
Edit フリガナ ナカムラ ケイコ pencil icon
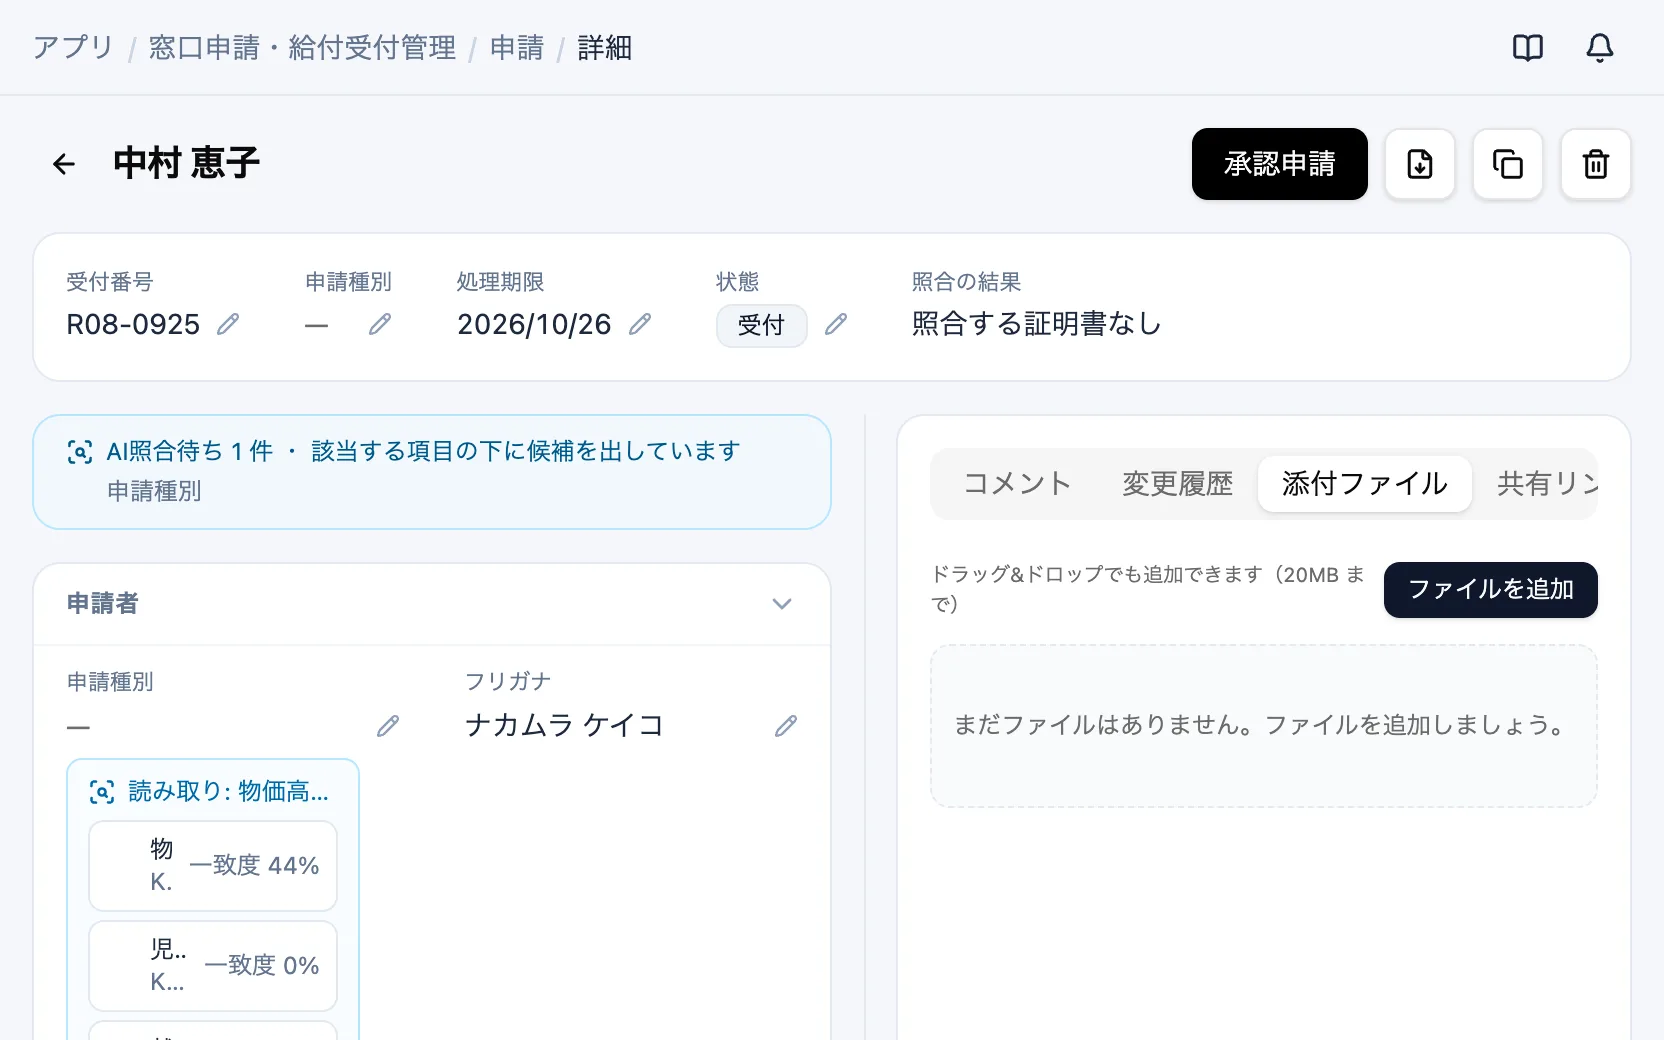tap(786, 726)
